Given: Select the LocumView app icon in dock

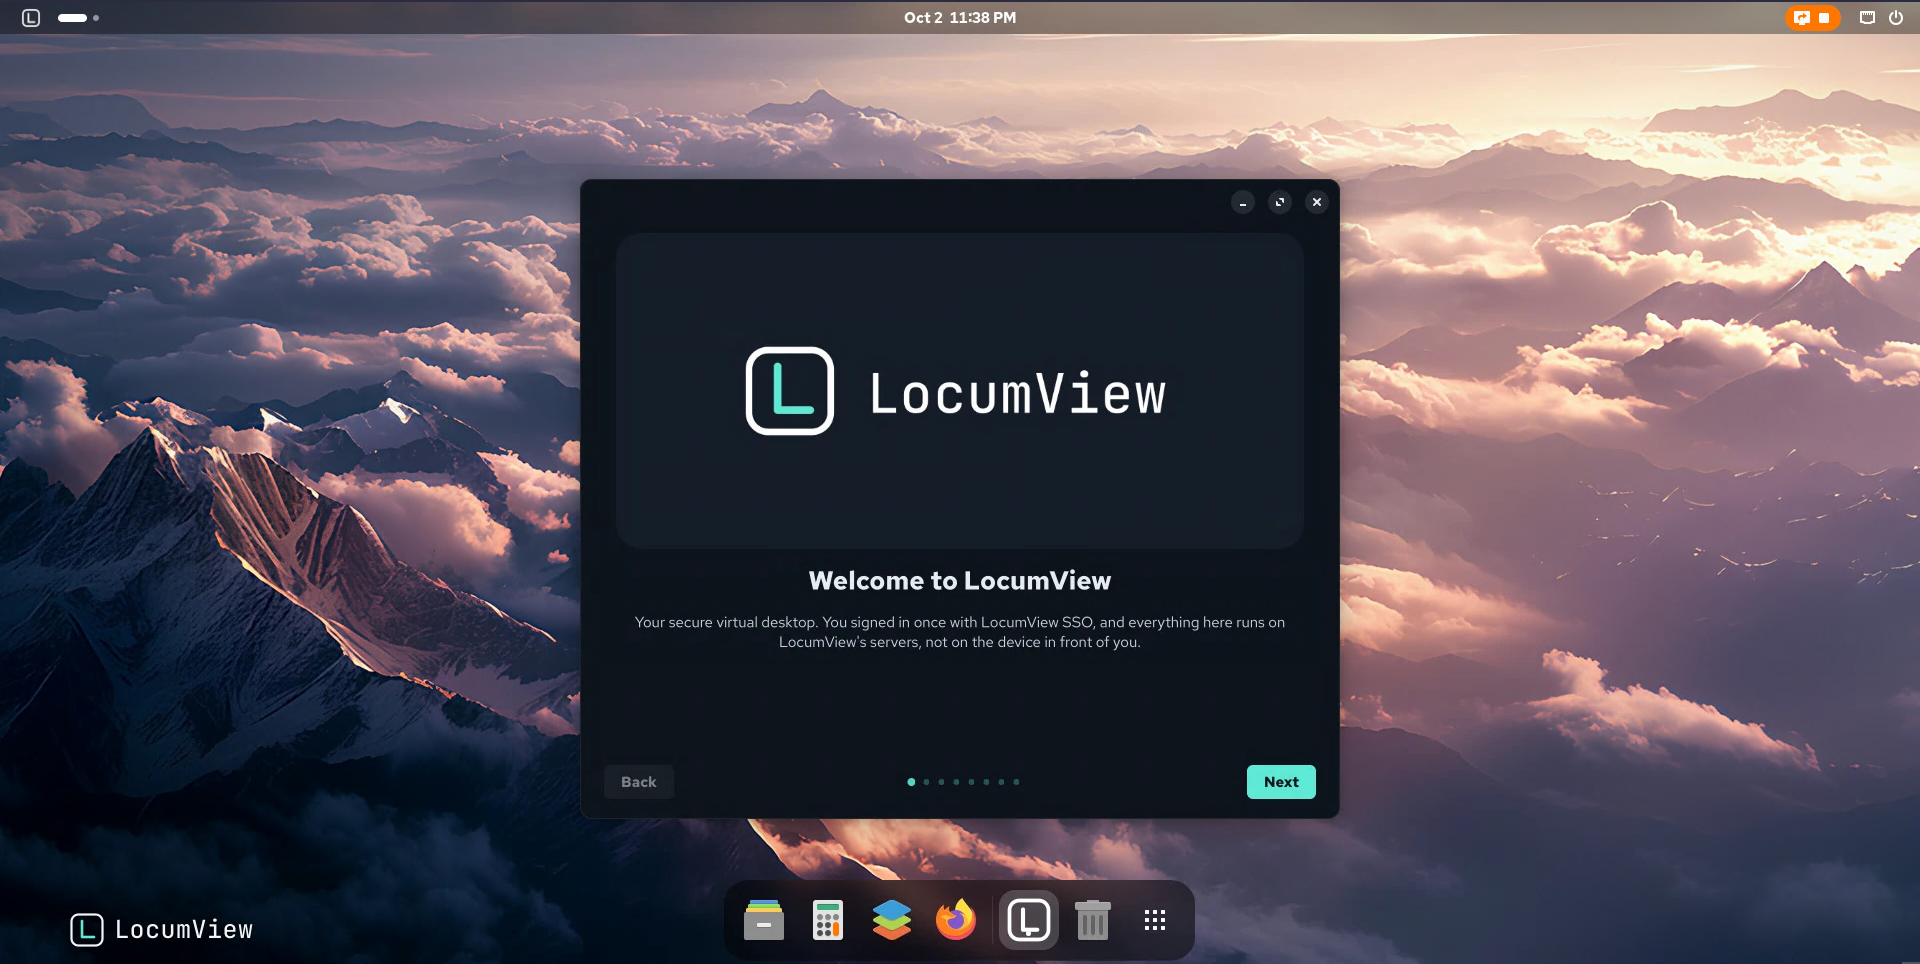Looking at the screenshot, I should tap(1029, 920).
